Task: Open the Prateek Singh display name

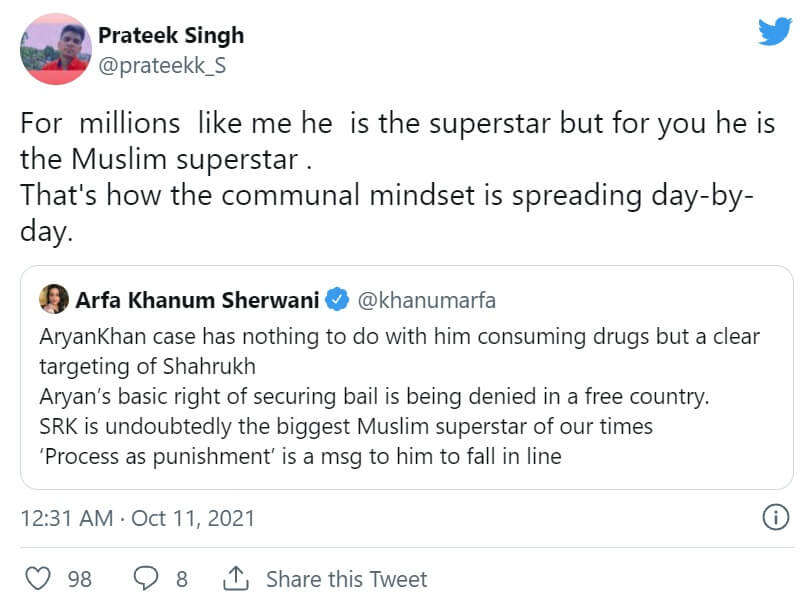Action: tap(170, 35)
